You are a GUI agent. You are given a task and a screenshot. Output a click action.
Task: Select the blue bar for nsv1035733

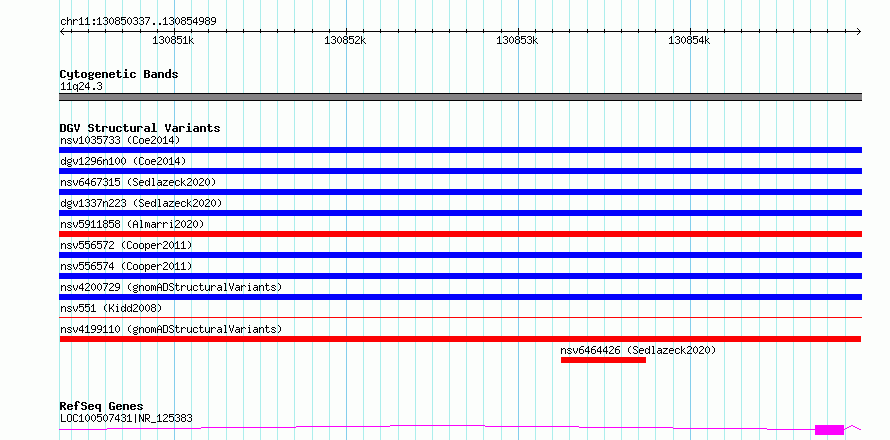point(460,150)
